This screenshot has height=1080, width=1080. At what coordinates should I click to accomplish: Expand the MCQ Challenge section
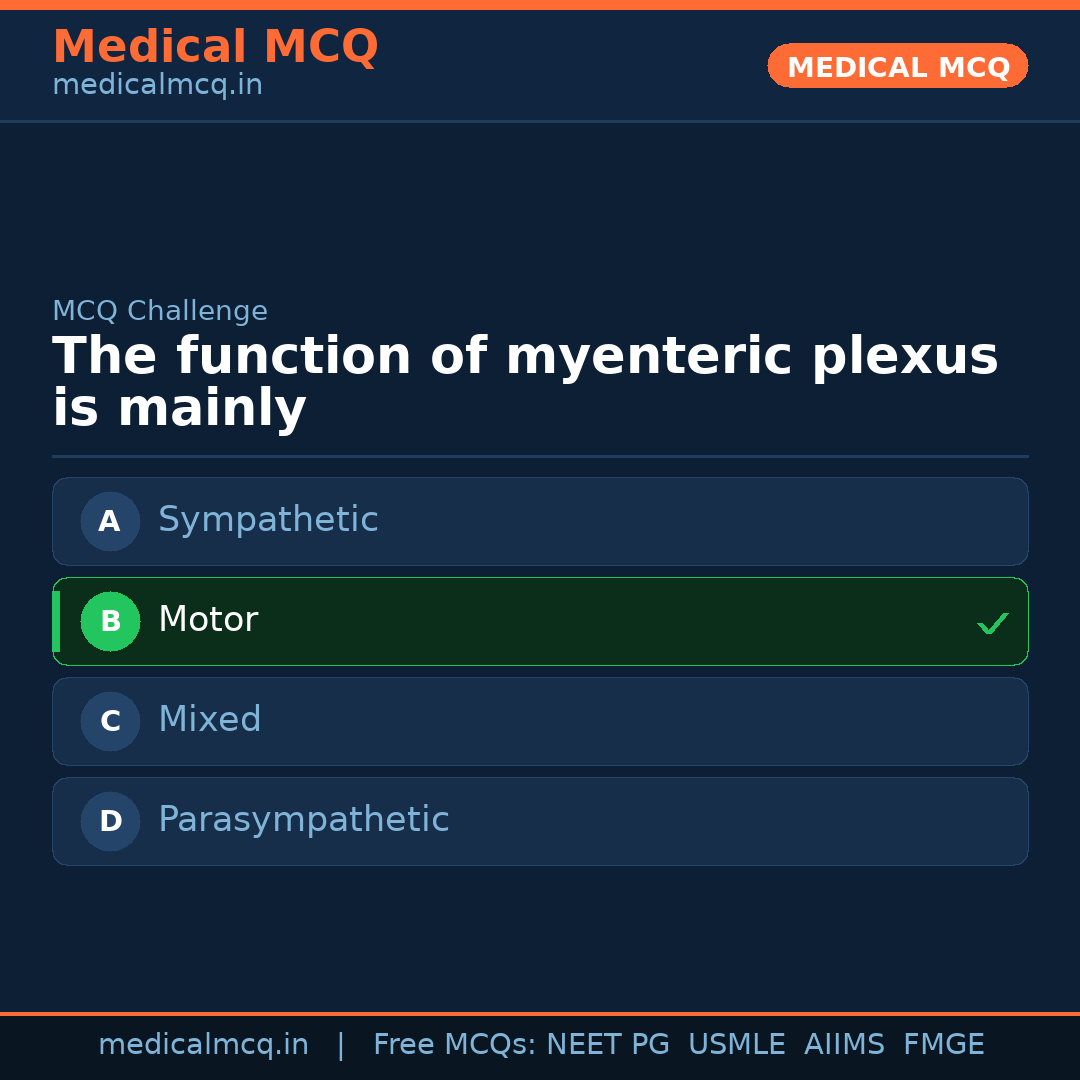(160, 311)
